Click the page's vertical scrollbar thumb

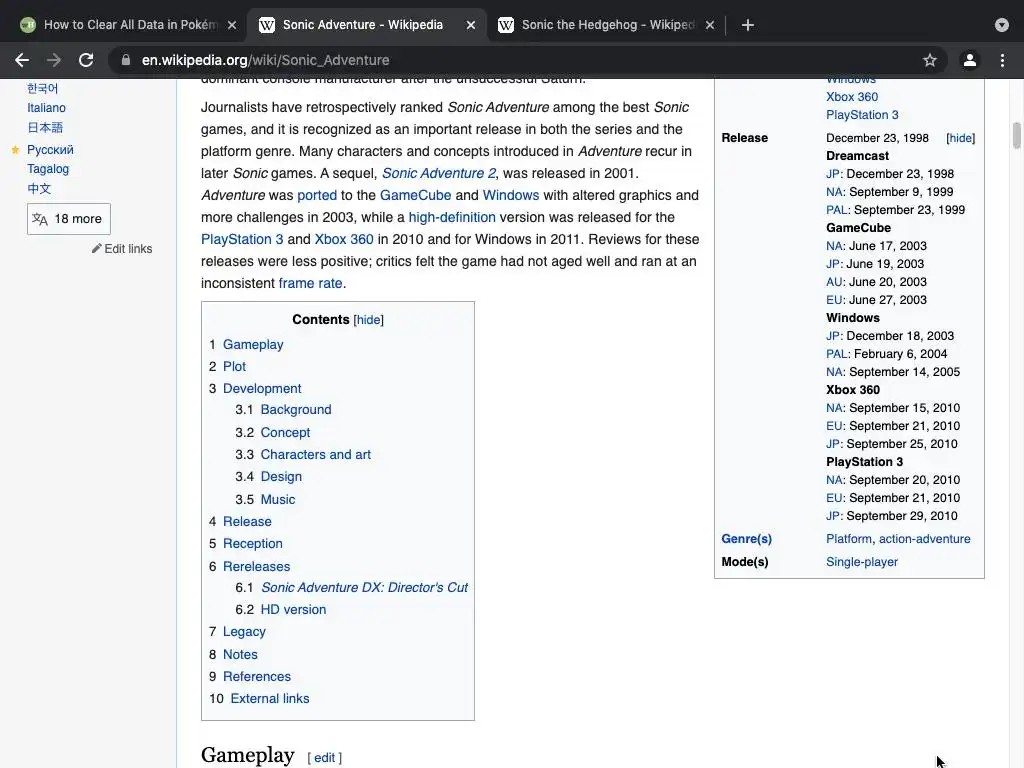[x=1017, y=135]
